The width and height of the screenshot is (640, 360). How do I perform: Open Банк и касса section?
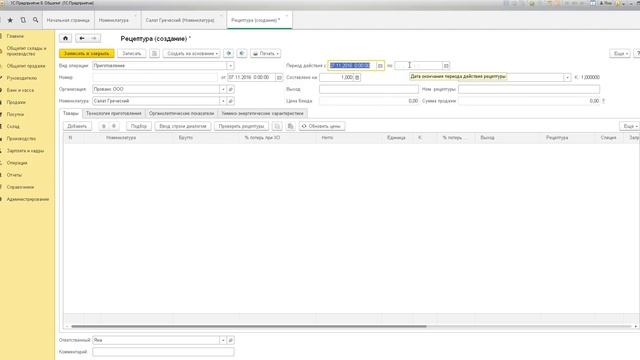20,90
